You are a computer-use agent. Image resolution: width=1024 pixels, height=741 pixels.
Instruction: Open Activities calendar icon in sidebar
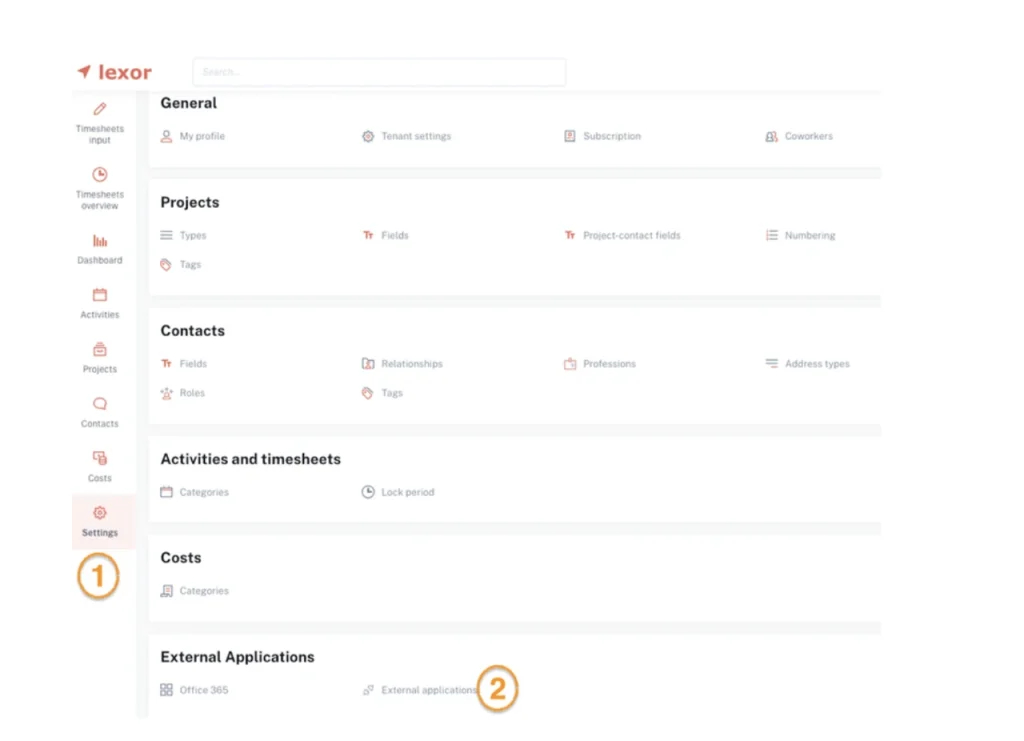[x=99, y=295]
